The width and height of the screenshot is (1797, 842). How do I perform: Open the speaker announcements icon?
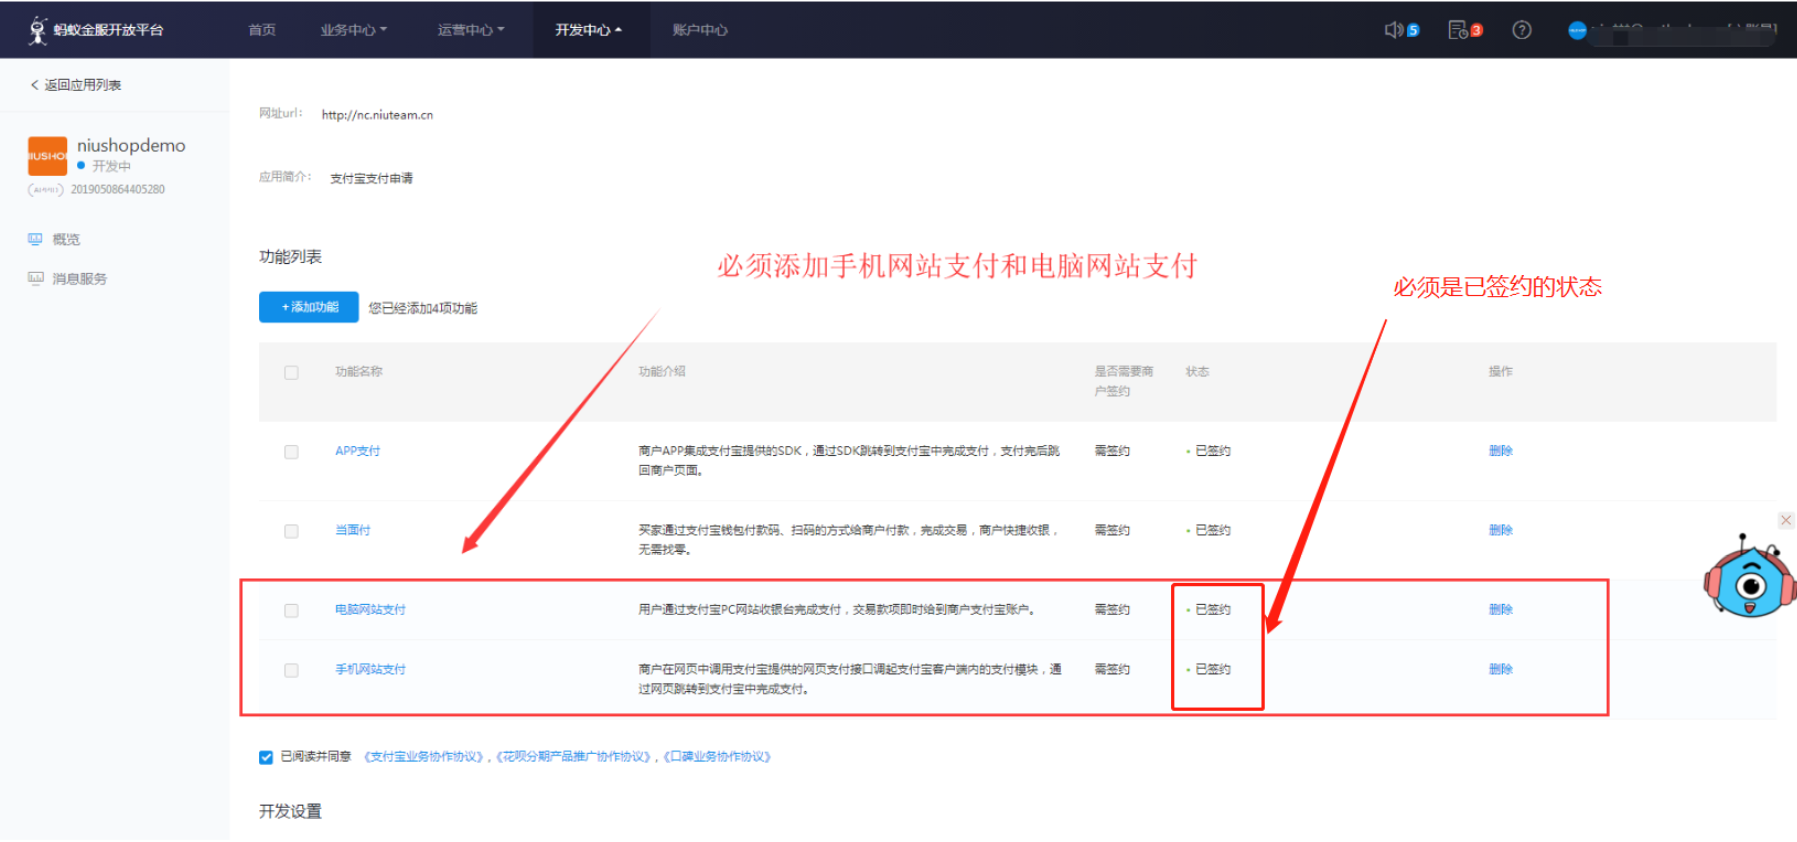(1394, 30)
